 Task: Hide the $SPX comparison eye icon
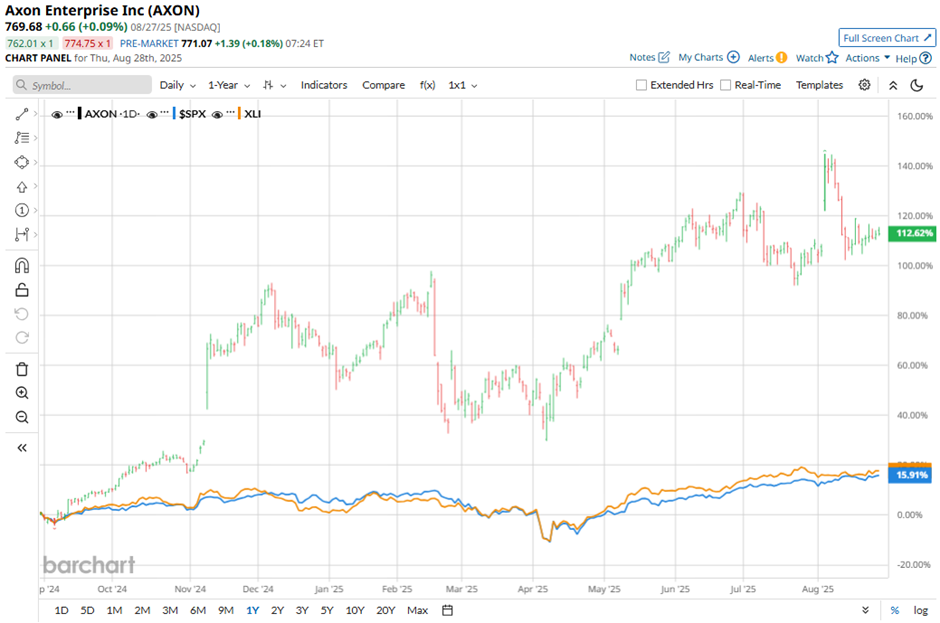coord(152,114)
